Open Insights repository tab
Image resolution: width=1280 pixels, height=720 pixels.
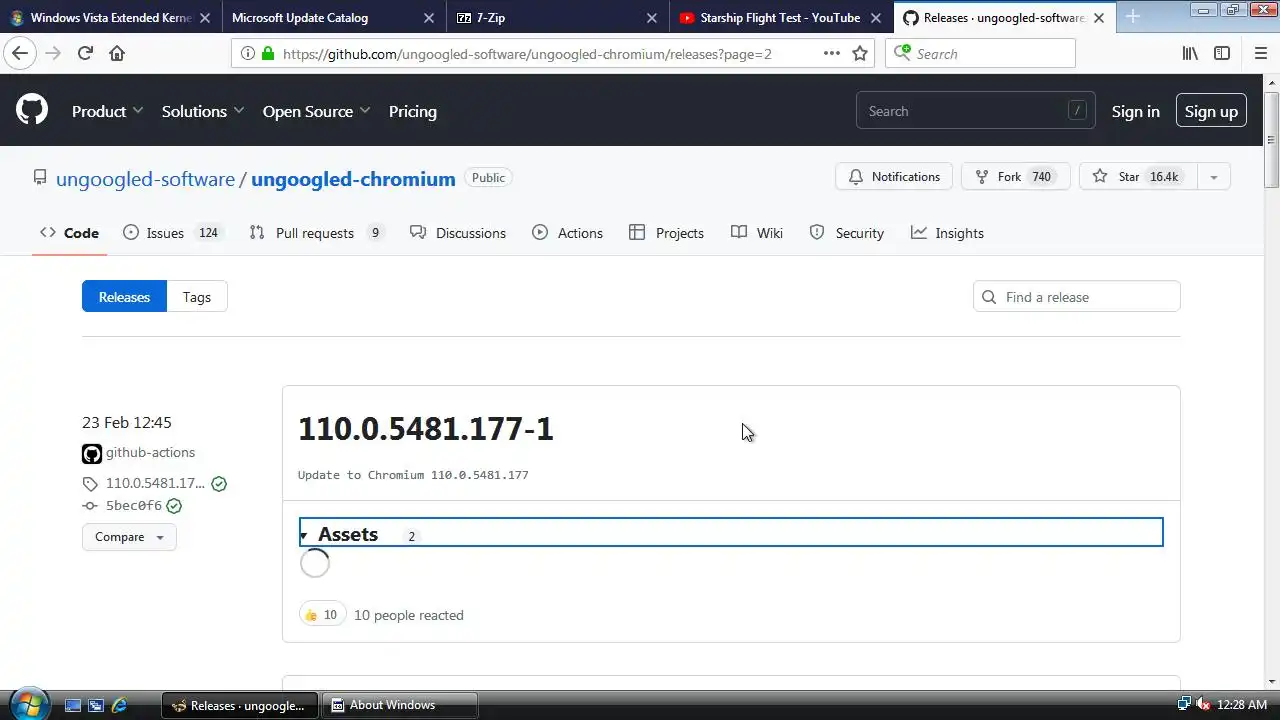948,233
